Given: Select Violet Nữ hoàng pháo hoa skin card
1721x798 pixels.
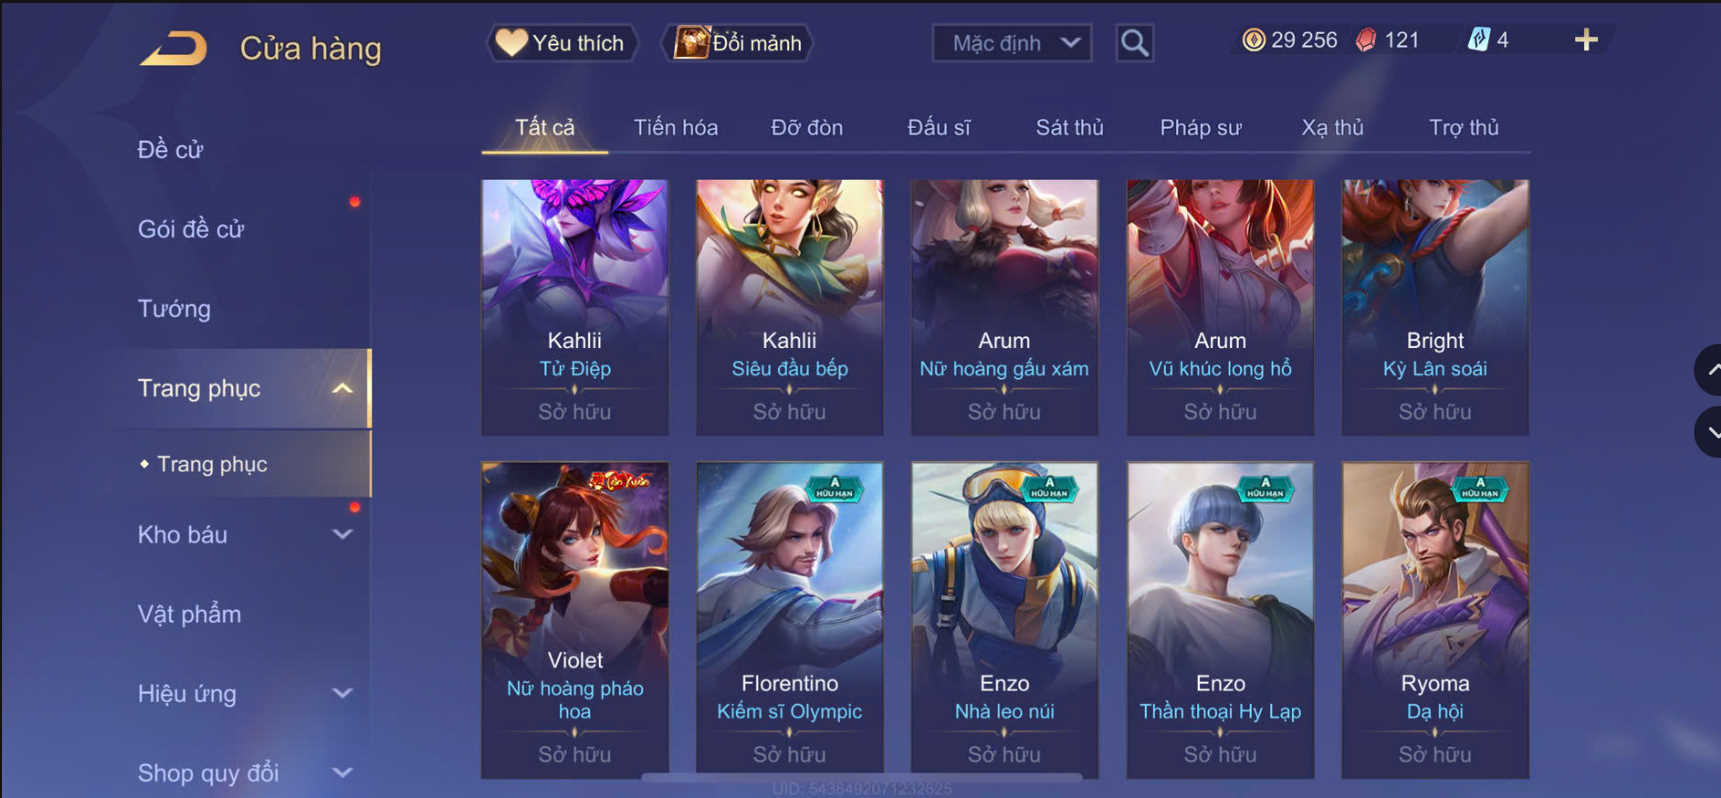Looking at the screenshot, I should click(575, 620).
